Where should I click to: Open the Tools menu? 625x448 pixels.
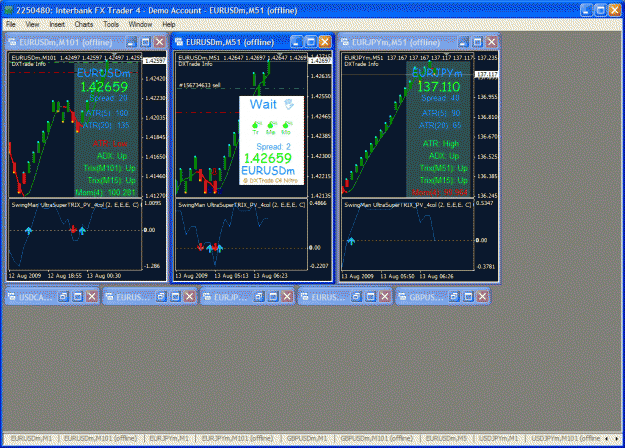coord(111,24)
